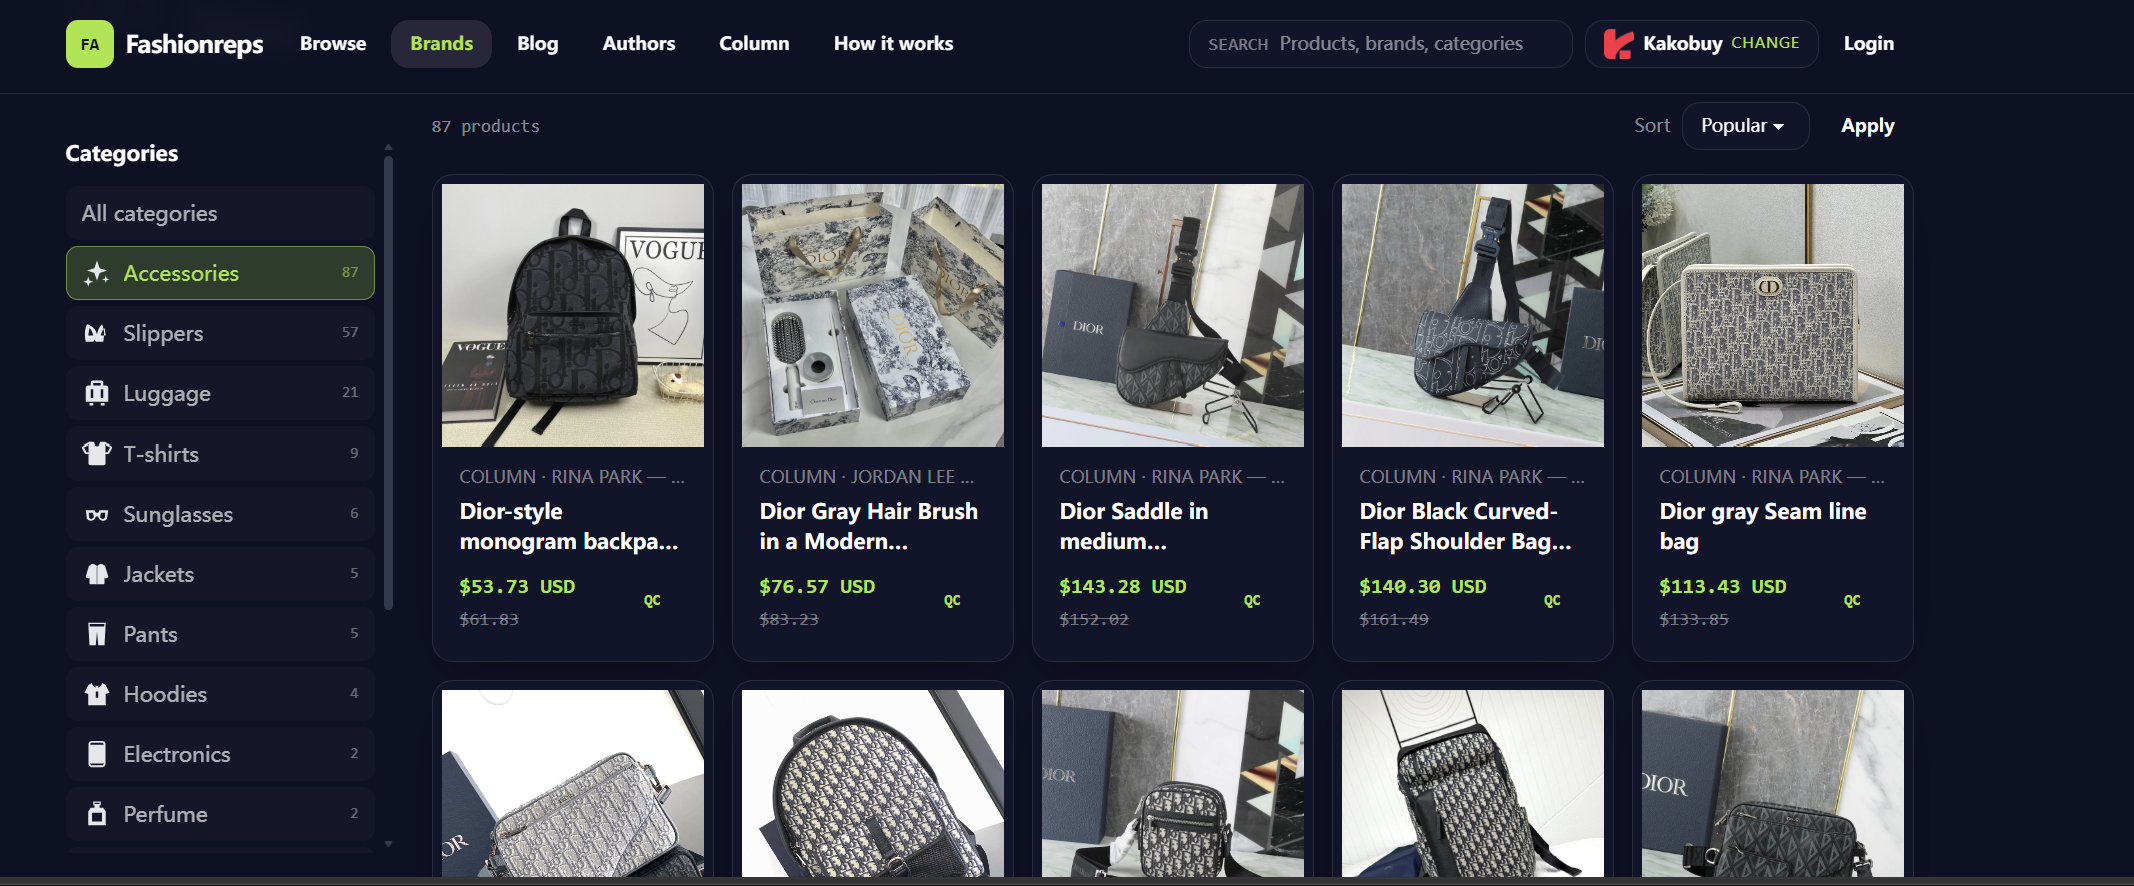Click the Kakobuy agent logo icon
Image resolution: width=2134 pixels, height=886 pixels.
[1618, 44]
